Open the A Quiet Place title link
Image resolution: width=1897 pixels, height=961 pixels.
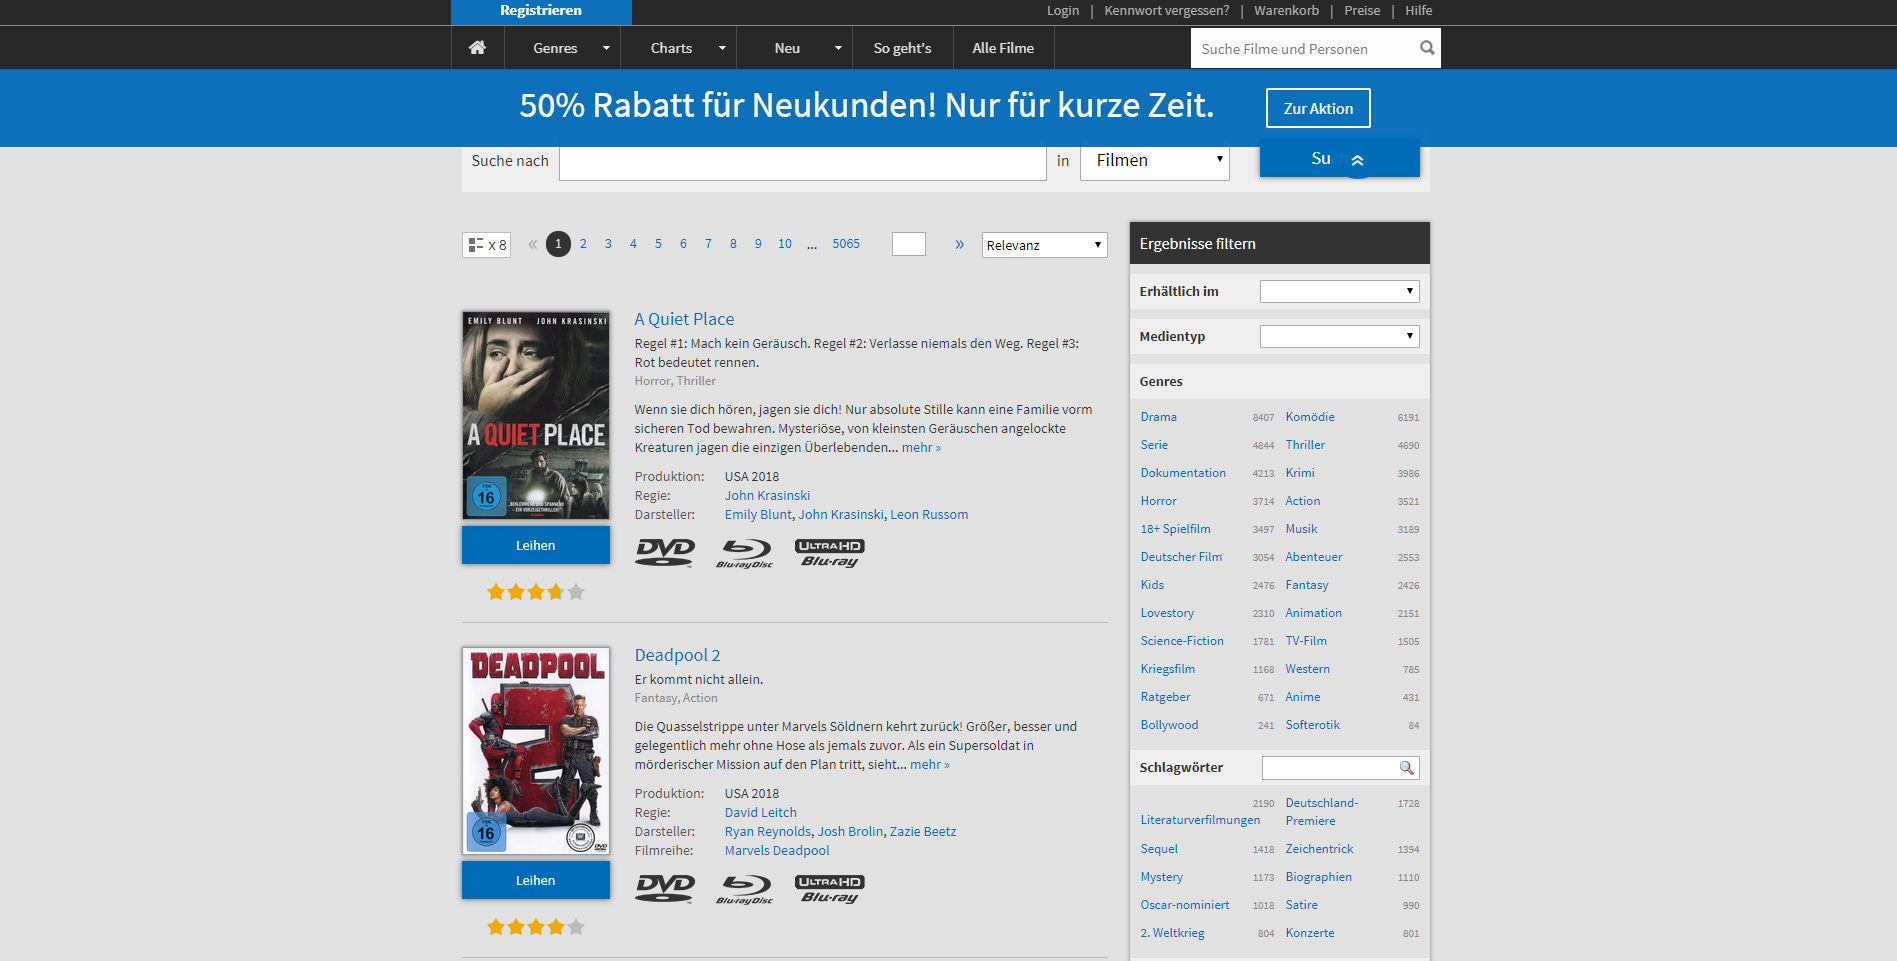pyautogui.click(x=684, y=319)
